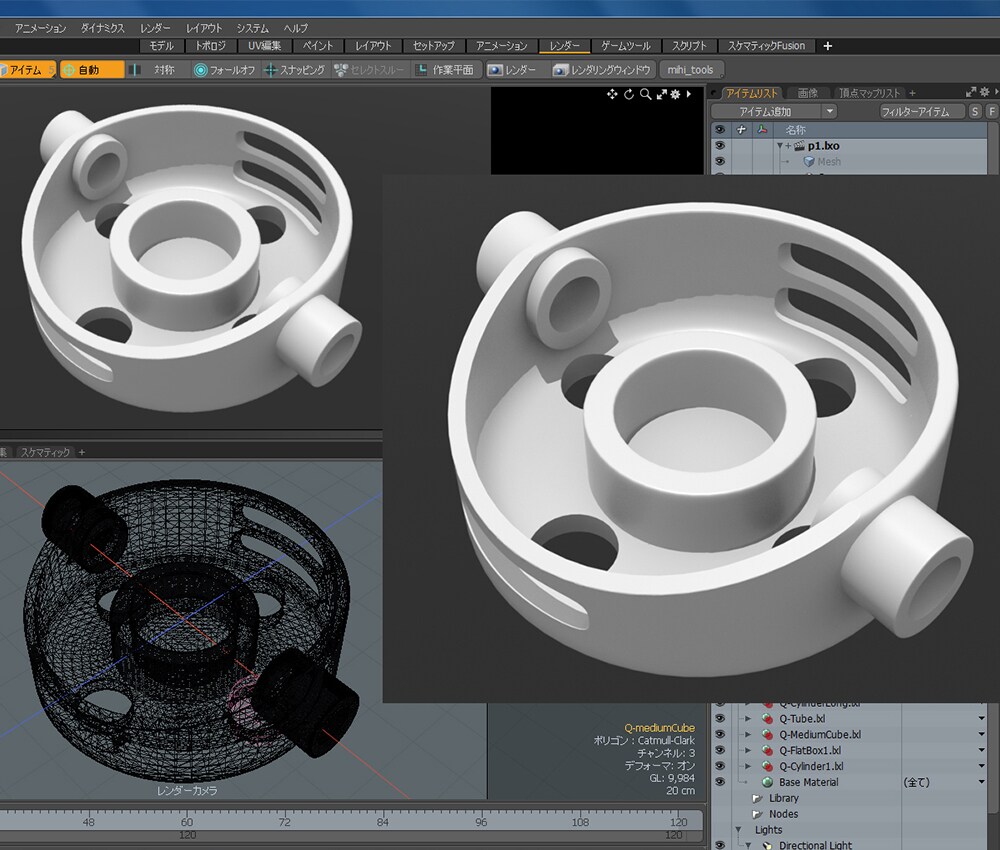Click the viewport maximize arrows icon
Viewport: 1000px width, 850px height.
[x=661, y=94]
